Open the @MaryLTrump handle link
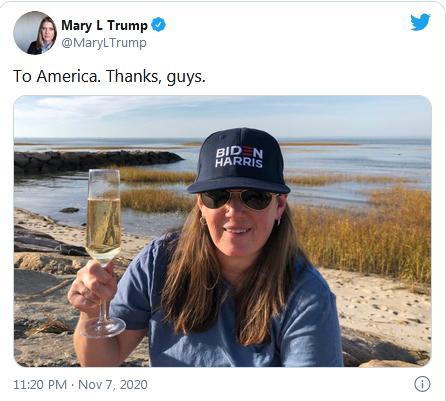Viewport: 446px width, 401px height. (104, 43)
